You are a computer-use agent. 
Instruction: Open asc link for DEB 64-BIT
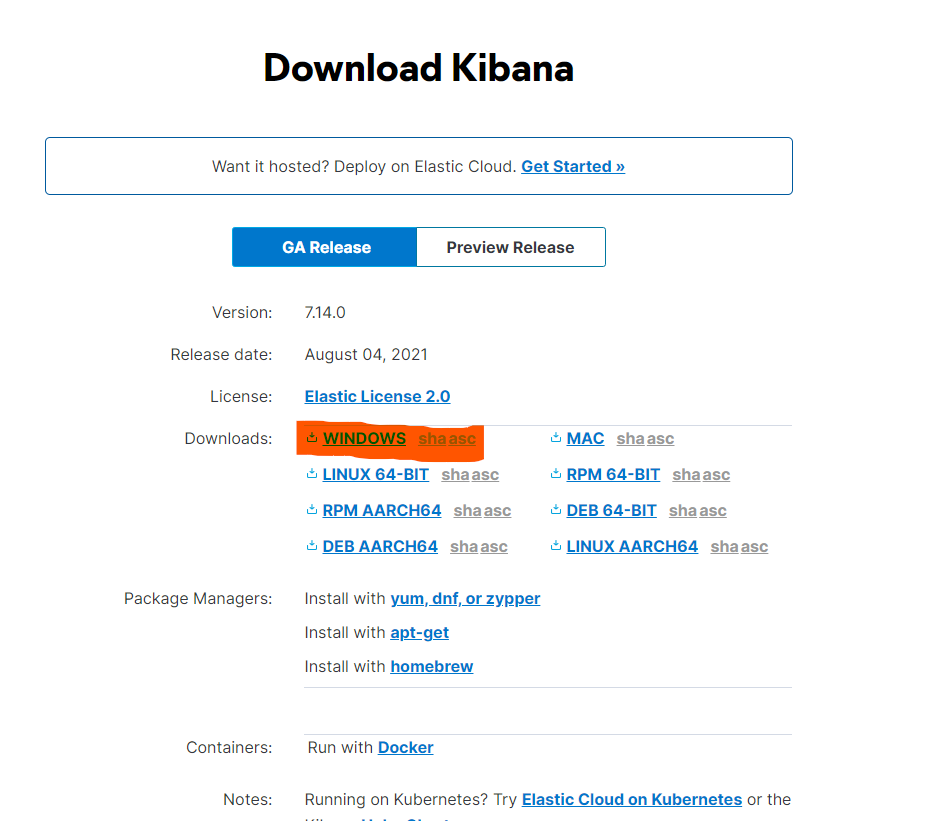[x=713, y=511]
